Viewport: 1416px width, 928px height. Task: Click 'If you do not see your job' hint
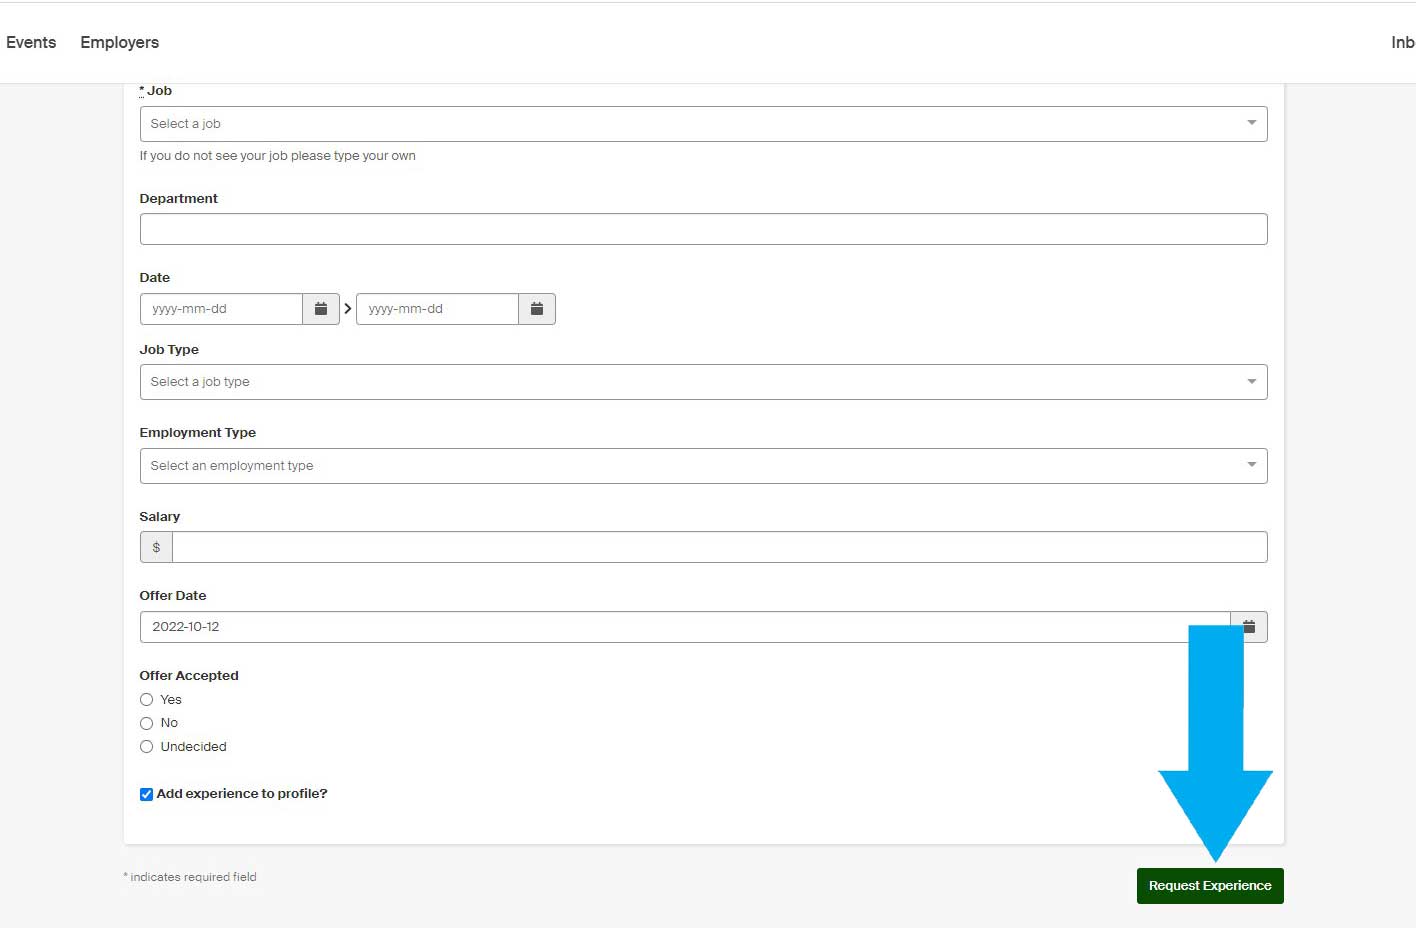point(277,156)
